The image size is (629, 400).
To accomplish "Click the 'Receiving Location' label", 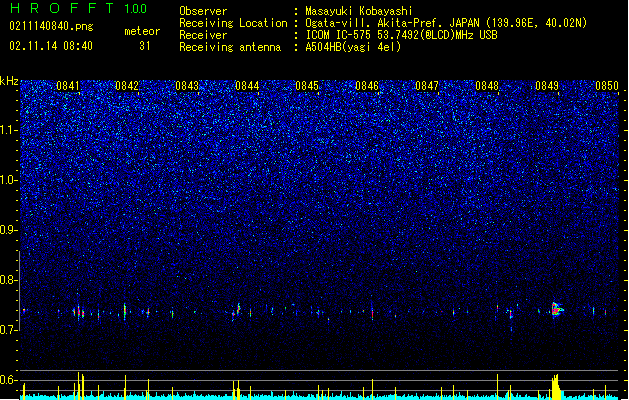I will point(233,23).
